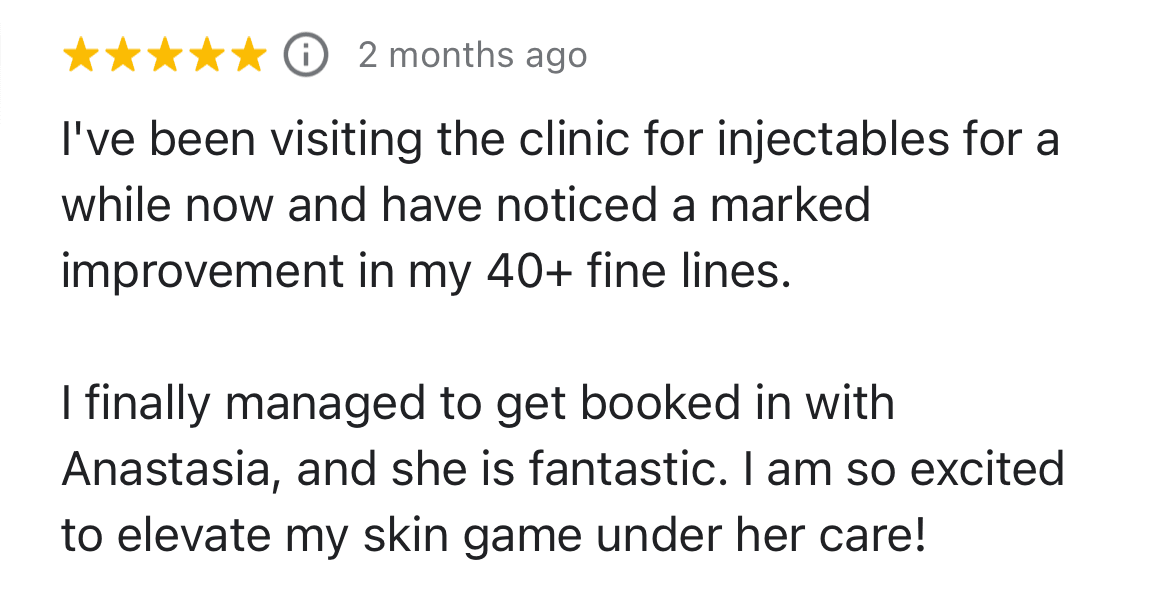
Task: Open the review info circle icon
Action: [x=306, y=56]
